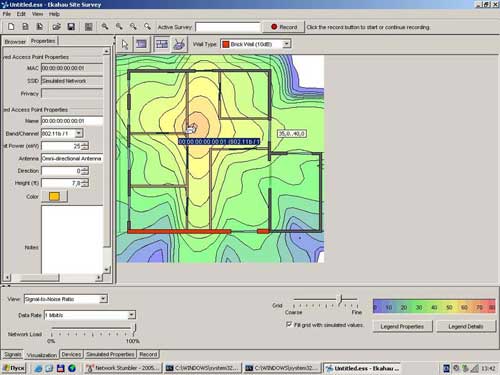Switch to the Browser tab
Viewport: 500px width, 375px height.
[15, 42]
